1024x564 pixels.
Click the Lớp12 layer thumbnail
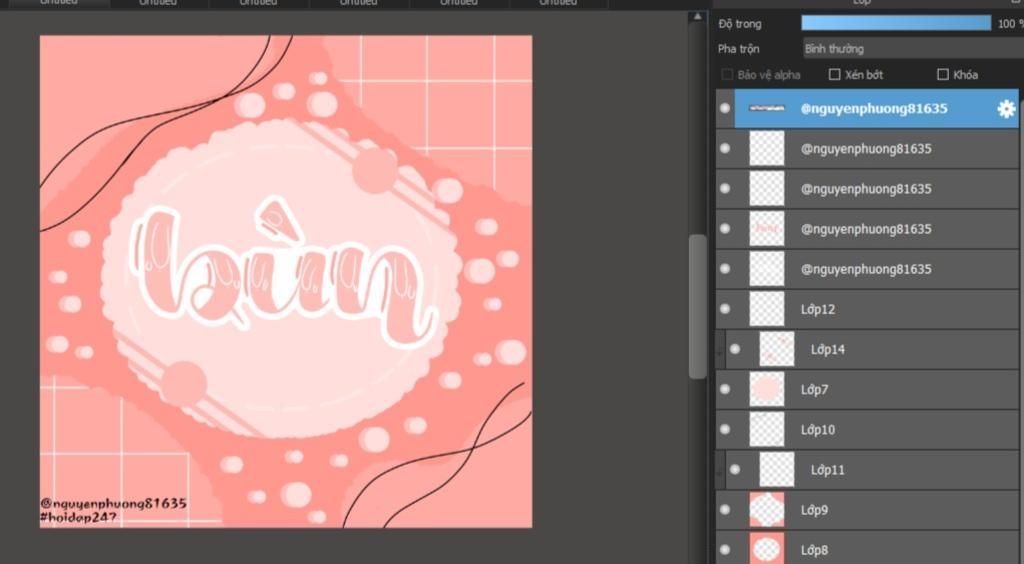(x=767, y=309)
